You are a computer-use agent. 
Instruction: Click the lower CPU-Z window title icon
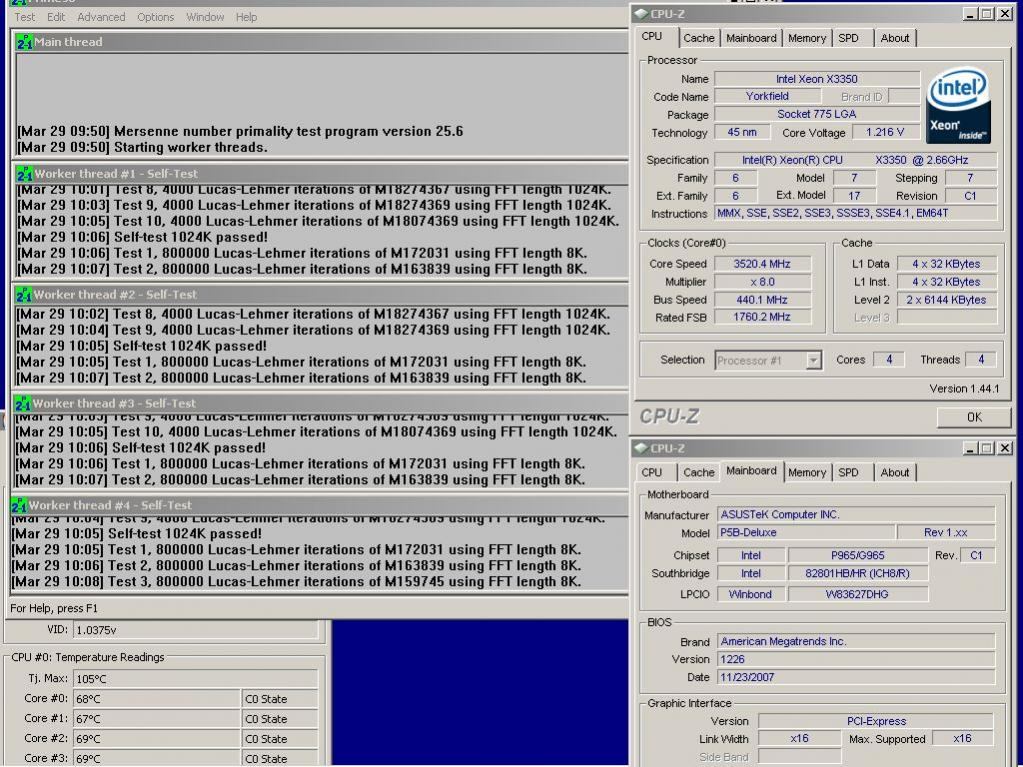pos(641,448)
